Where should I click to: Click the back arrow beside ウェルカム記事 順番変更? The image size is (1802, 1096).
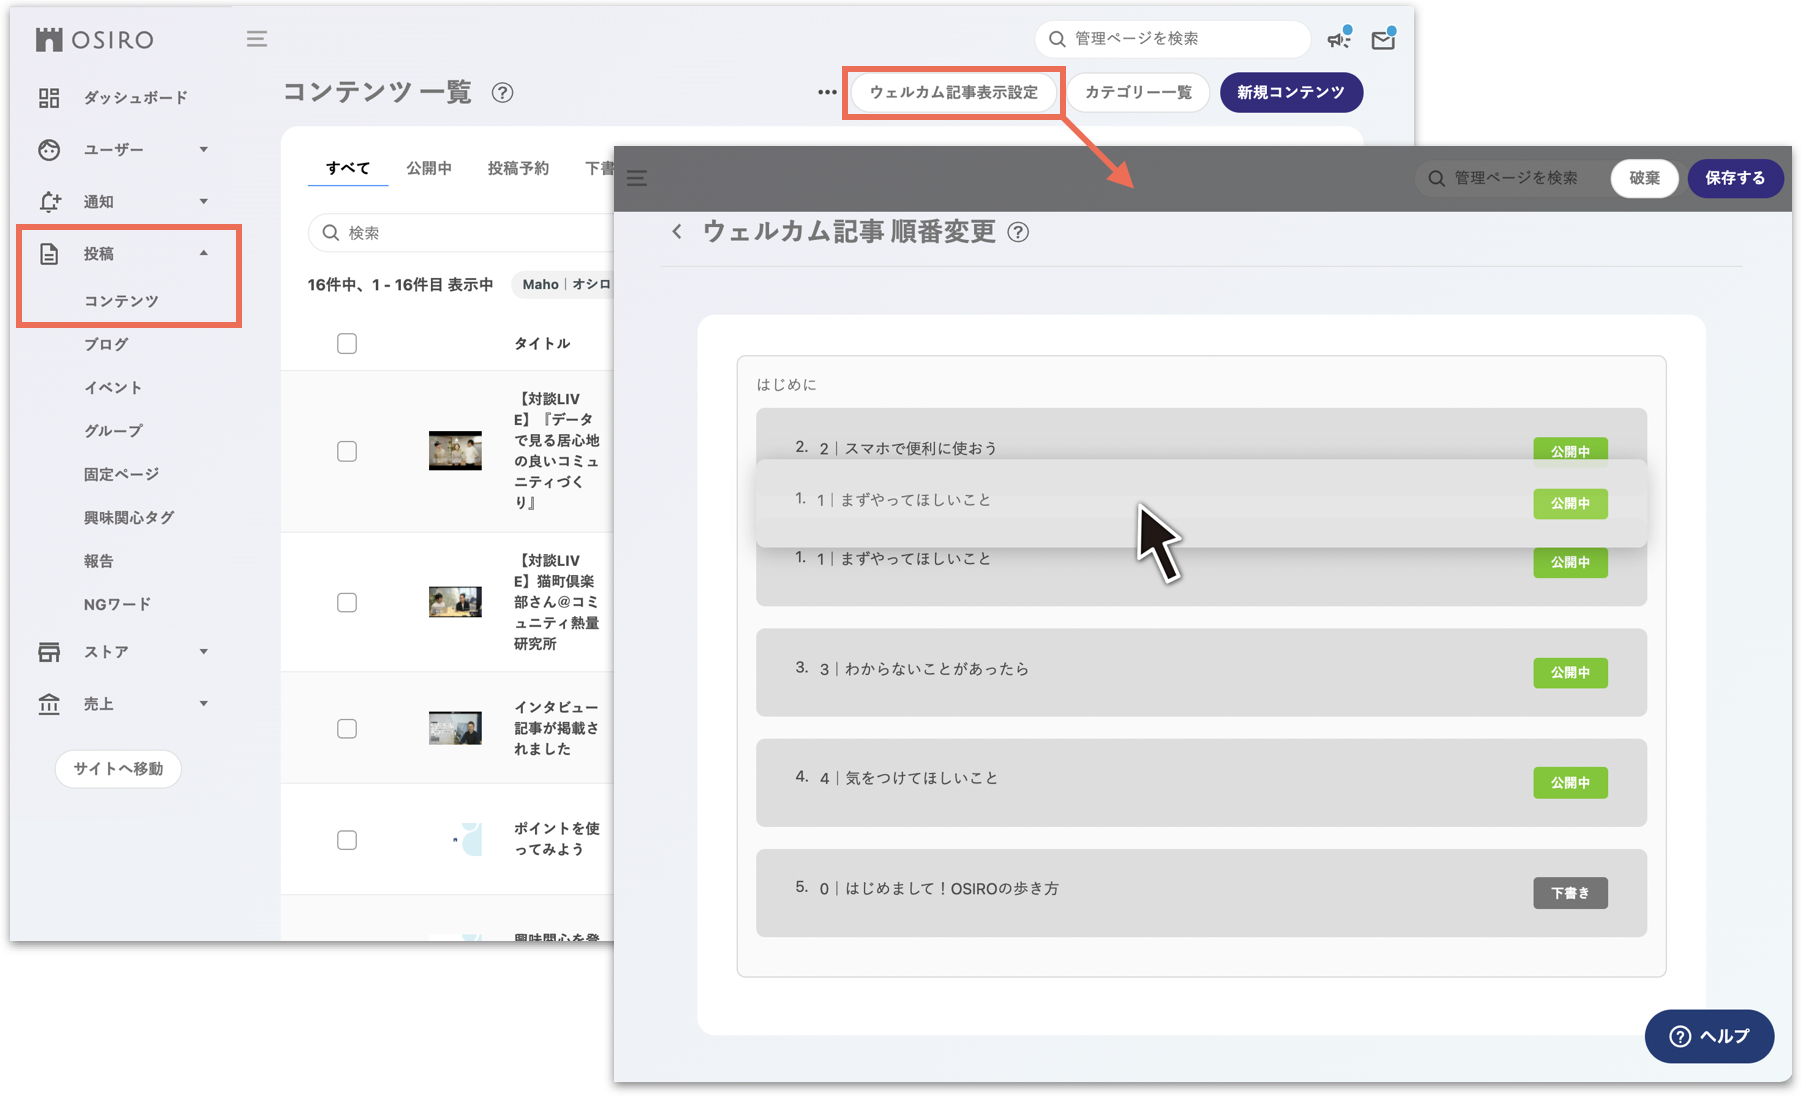point(678,232)
